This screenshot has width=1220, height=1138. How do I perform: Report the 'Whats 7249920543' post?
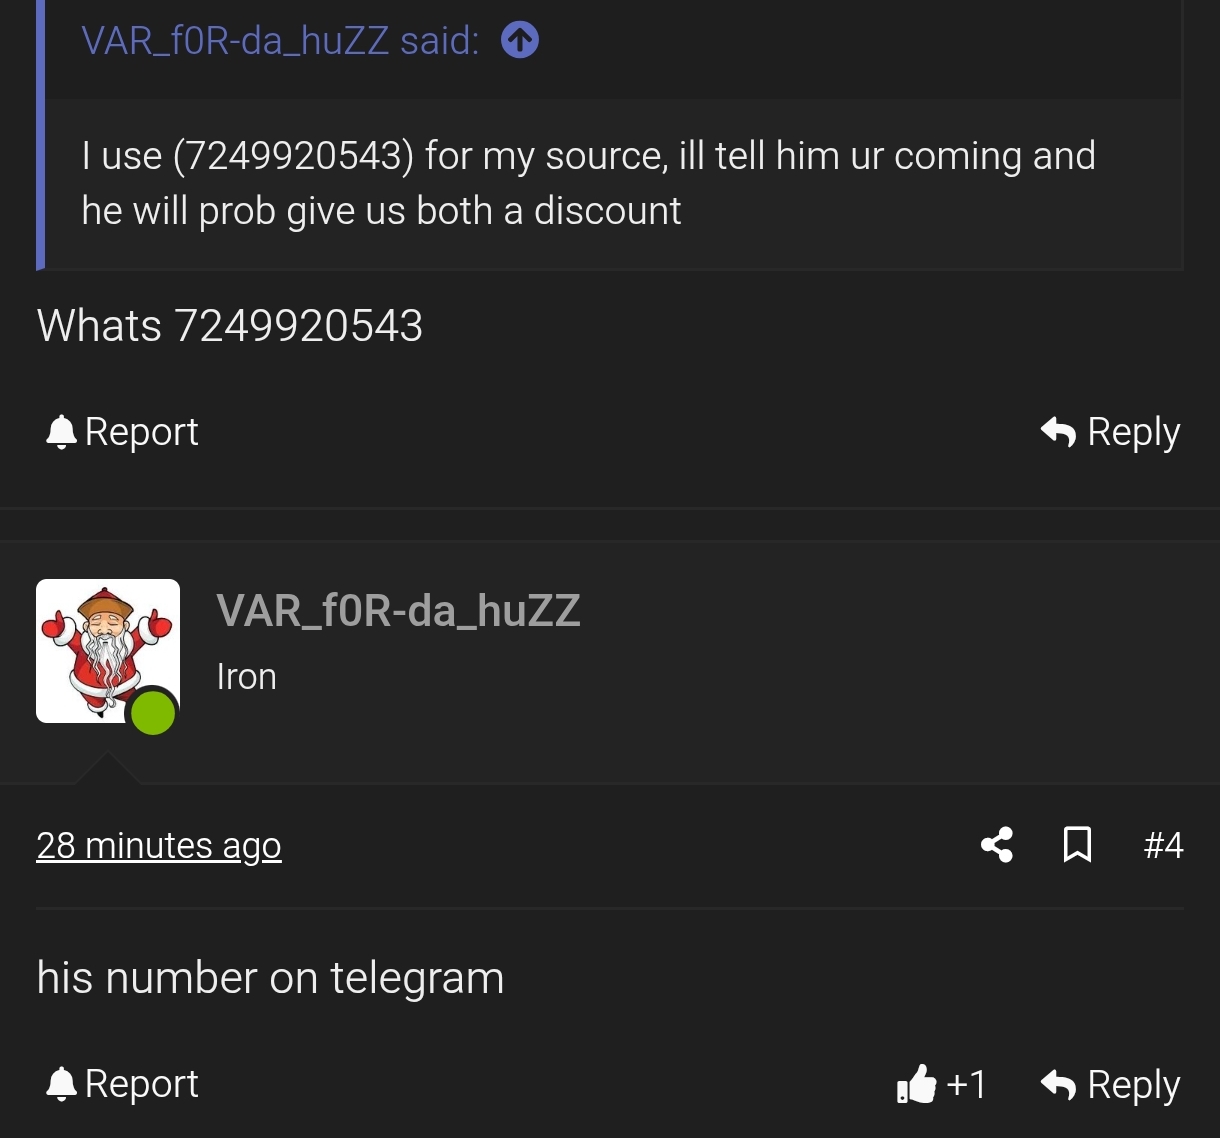[122, 432]
